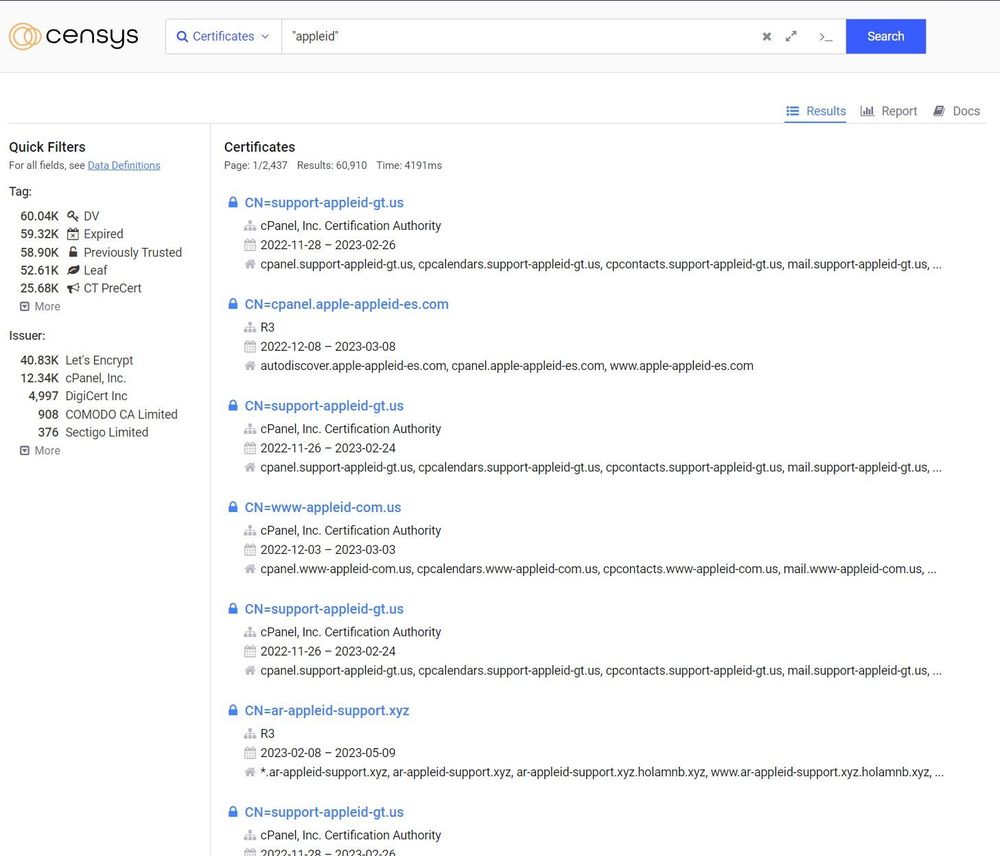Click the count '40.83K' beside Let's Encrypt
This screenshot has width=1000, height=856.
click(39, 360)
